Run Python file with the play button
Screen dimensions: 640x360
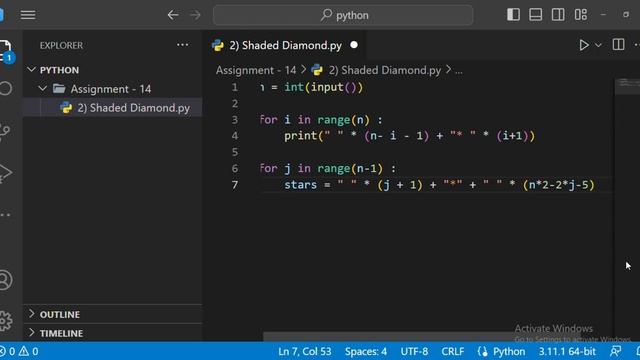[x=584, y=45]
